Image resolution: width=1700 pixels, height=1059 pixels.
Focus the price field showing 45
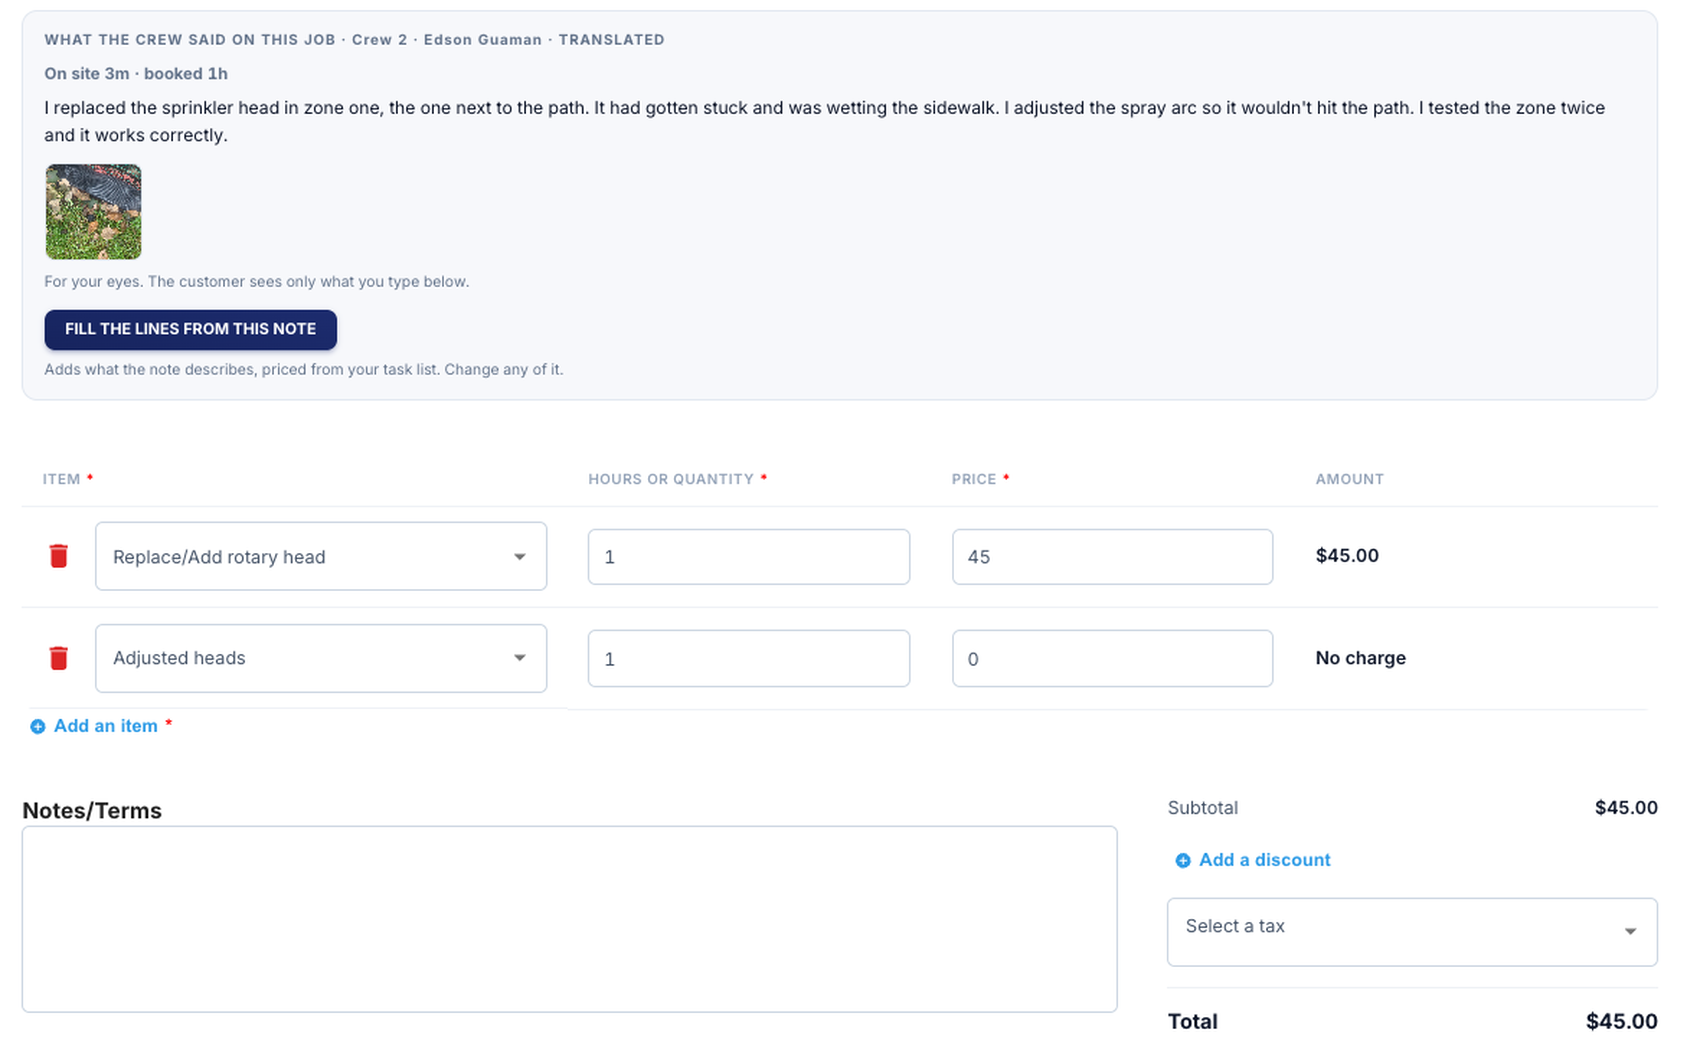pos(1112,557)
